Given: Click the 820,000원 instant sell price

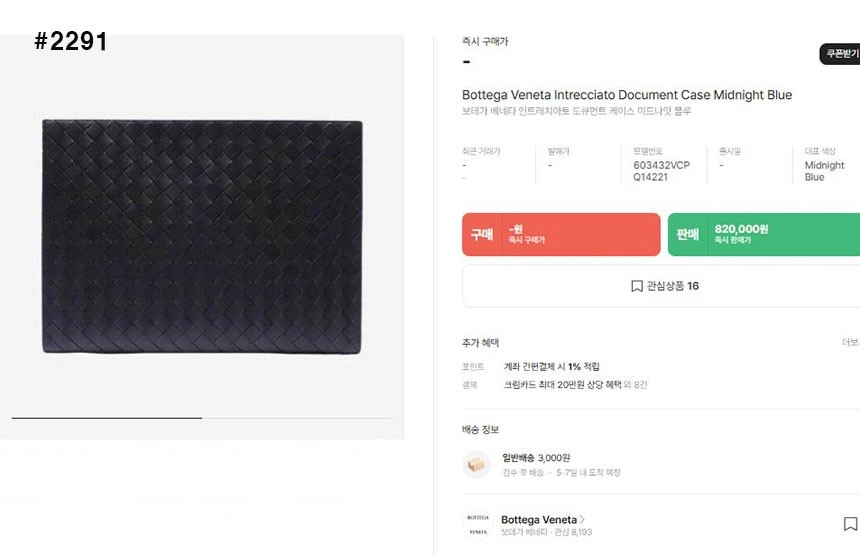Looking at the screenshot, I should click(x=741, y=229).
